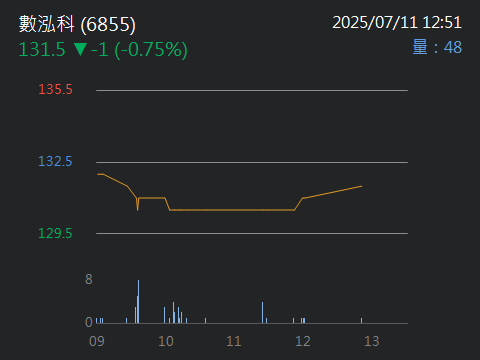Screen dimensions: 480x360
Task: Click the upper limit price label 135.5
Action: coord(55,89)
